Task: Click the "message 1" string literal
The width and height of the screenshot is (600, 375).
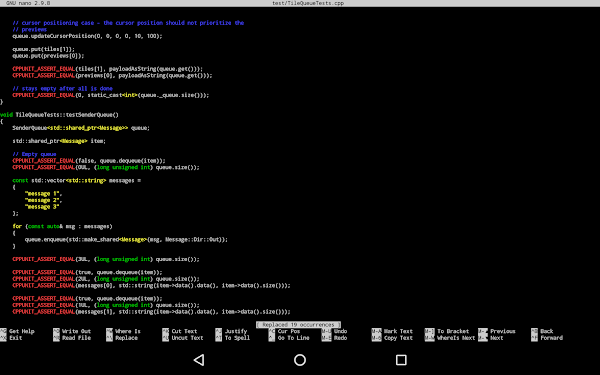Action: click(x=42, y=194)
